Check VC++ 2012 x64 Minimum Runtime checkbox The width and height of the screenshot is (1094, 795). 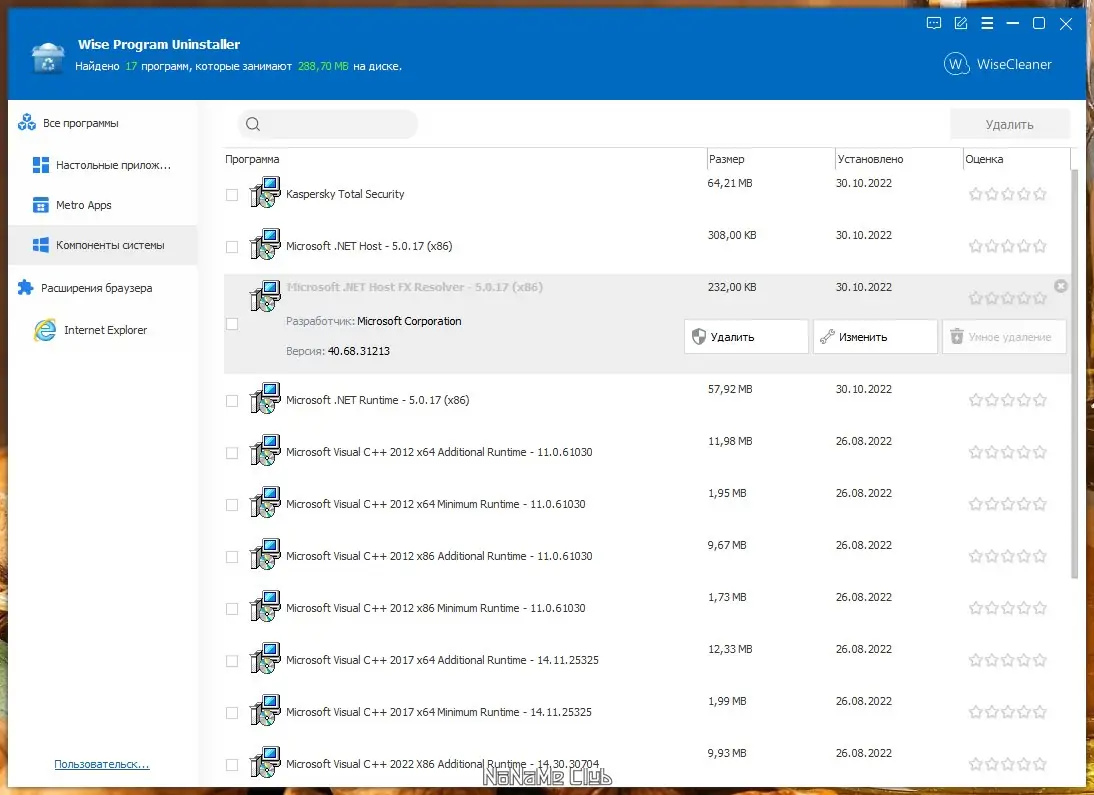pyautogui.click(x=232, y=505)
